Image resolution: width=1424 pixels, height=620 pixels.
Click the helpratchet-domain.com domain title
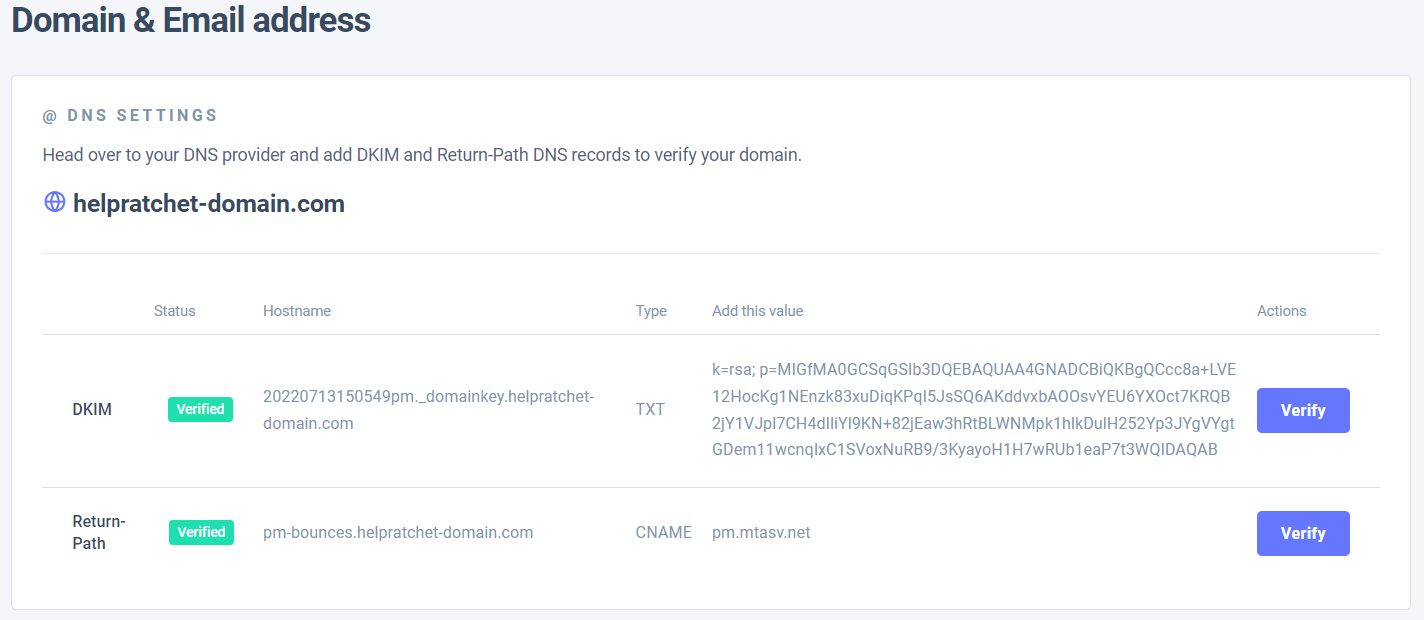click(x=208, y=204)
